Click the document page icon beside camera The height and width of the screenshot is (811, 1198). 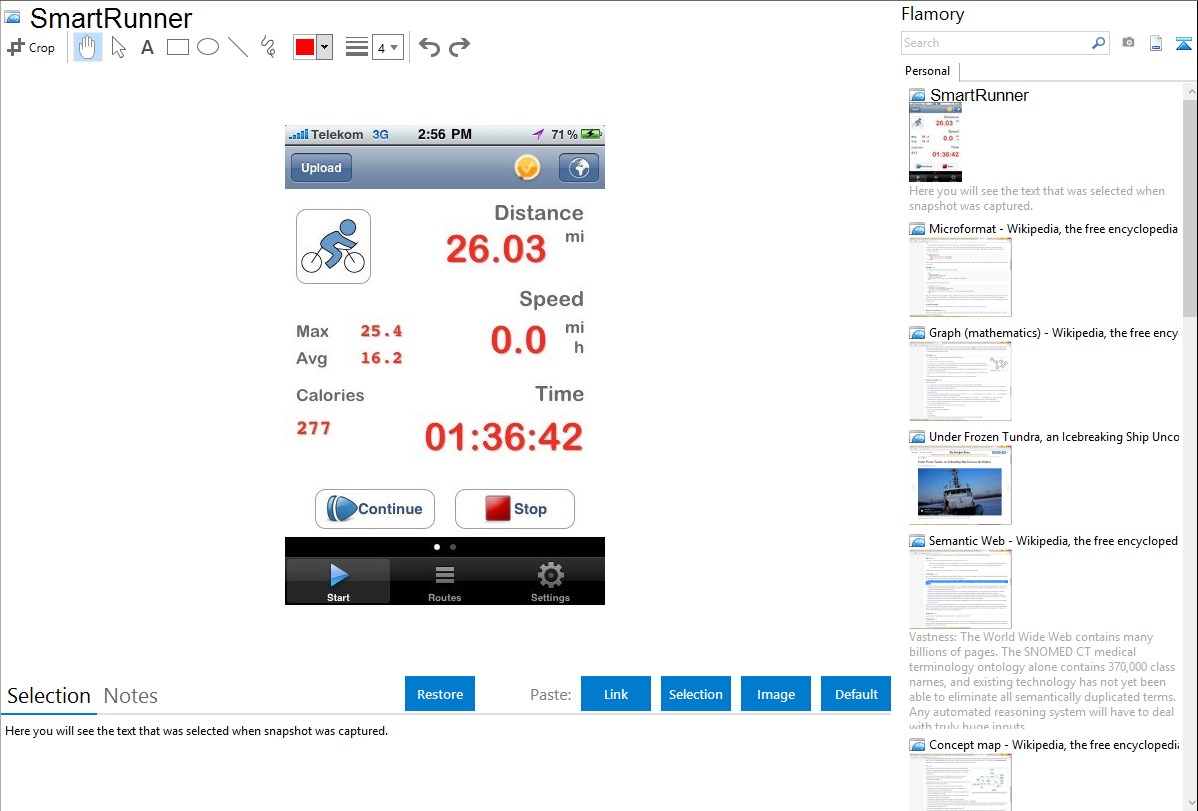[x=1156, y=44]
